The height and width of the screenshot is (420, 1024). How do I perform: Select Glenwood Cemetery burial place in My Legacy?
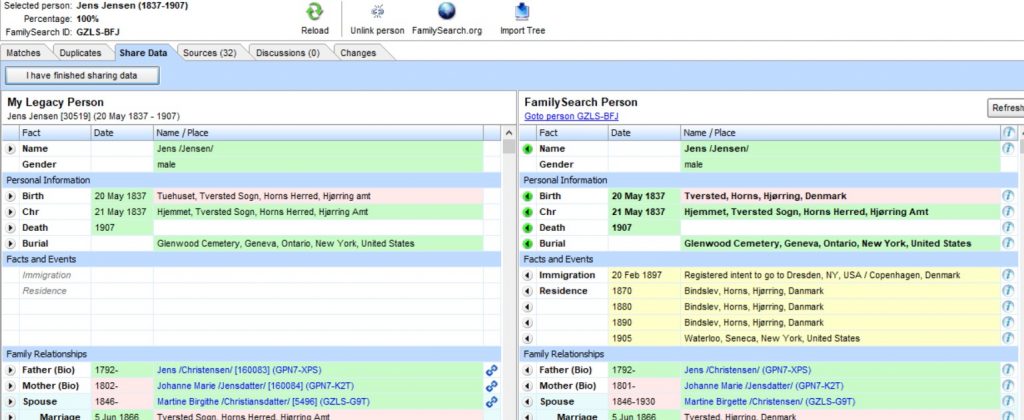pos(285,244)
